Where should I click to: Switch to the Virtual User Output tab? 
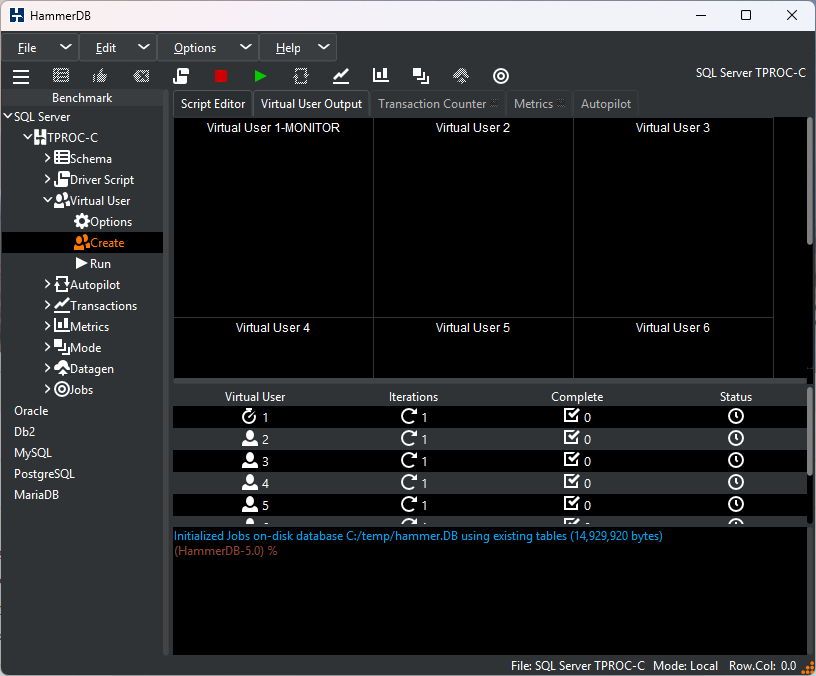coord(311,104)
